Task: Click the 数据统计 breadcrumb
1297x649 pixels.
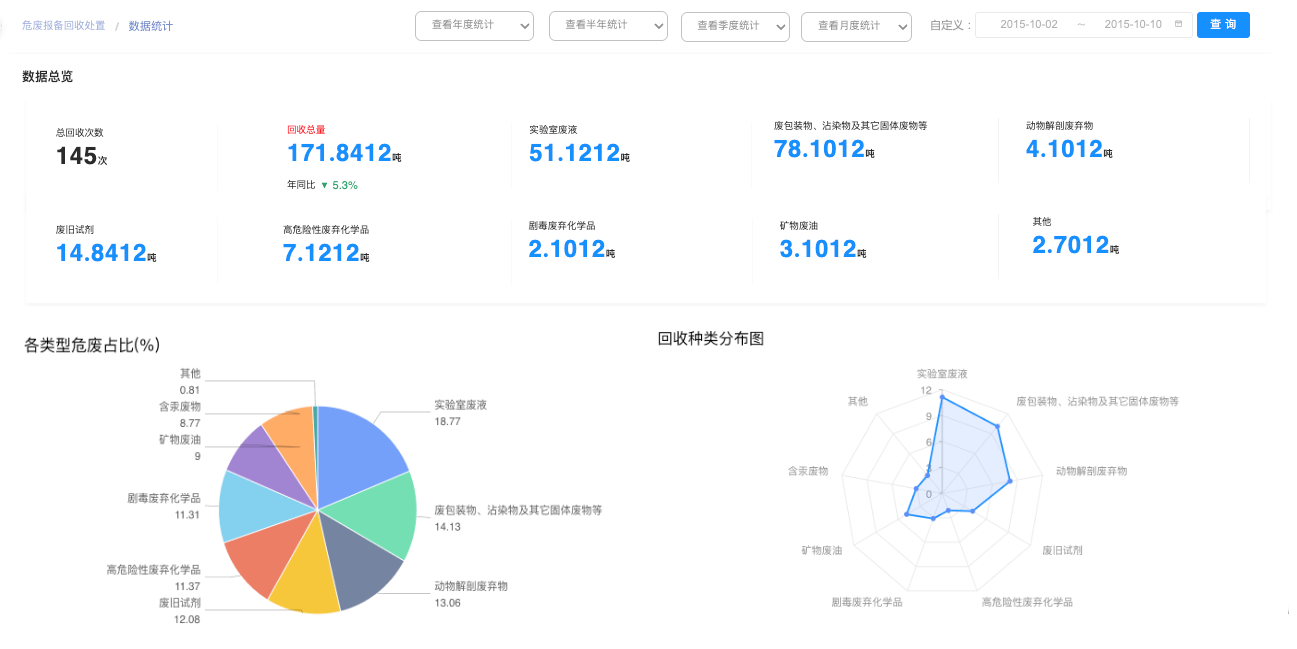Action: 149,25
